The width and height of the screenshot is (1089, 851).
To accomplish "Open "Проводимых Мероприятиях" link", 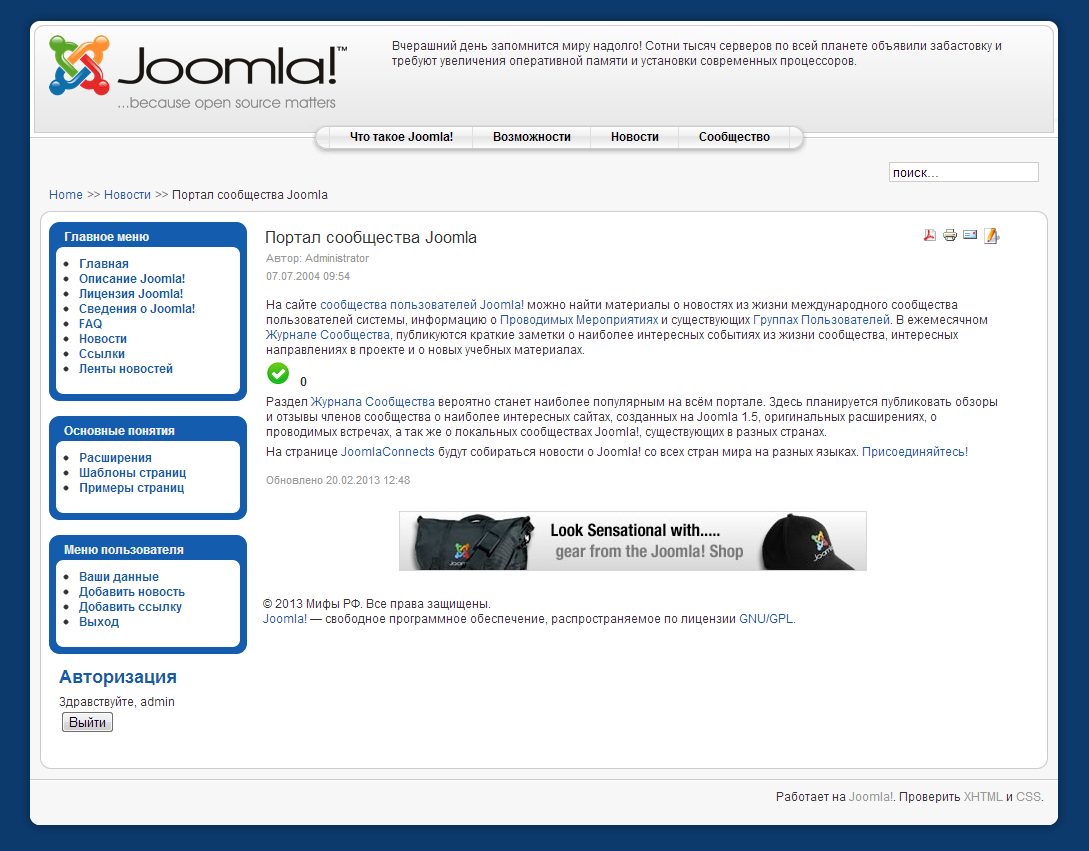I will (579, 320).
